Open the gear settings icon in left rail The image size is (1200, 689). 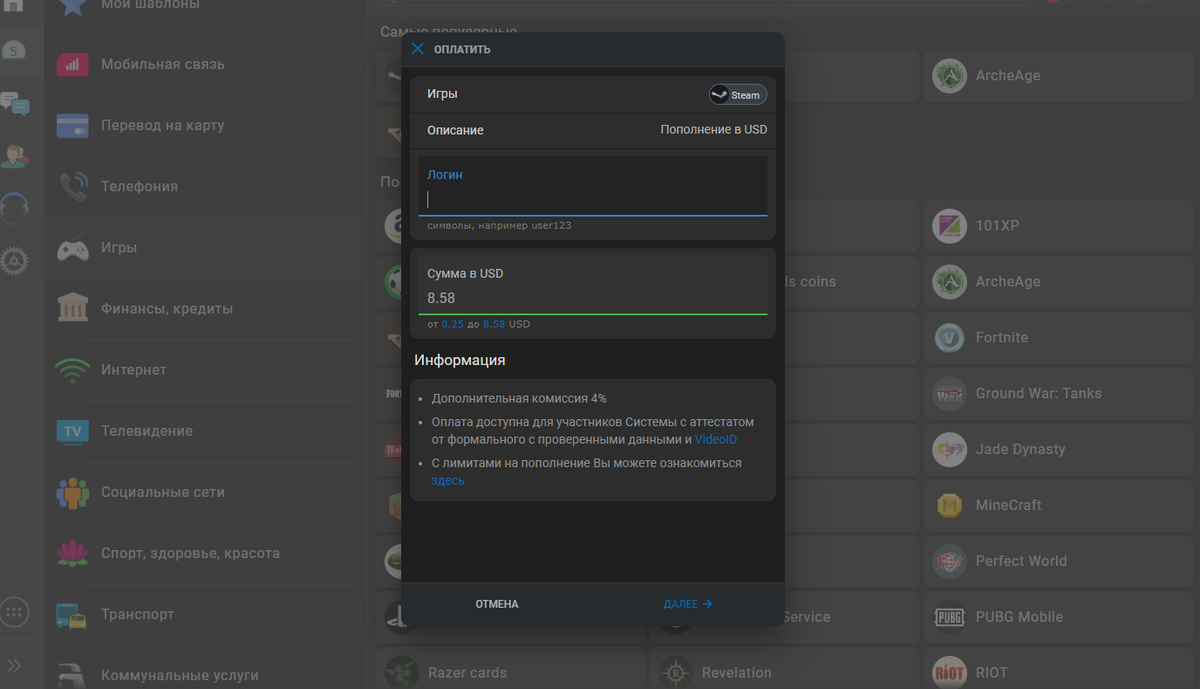pyautogui.click(x=15, y=261)
